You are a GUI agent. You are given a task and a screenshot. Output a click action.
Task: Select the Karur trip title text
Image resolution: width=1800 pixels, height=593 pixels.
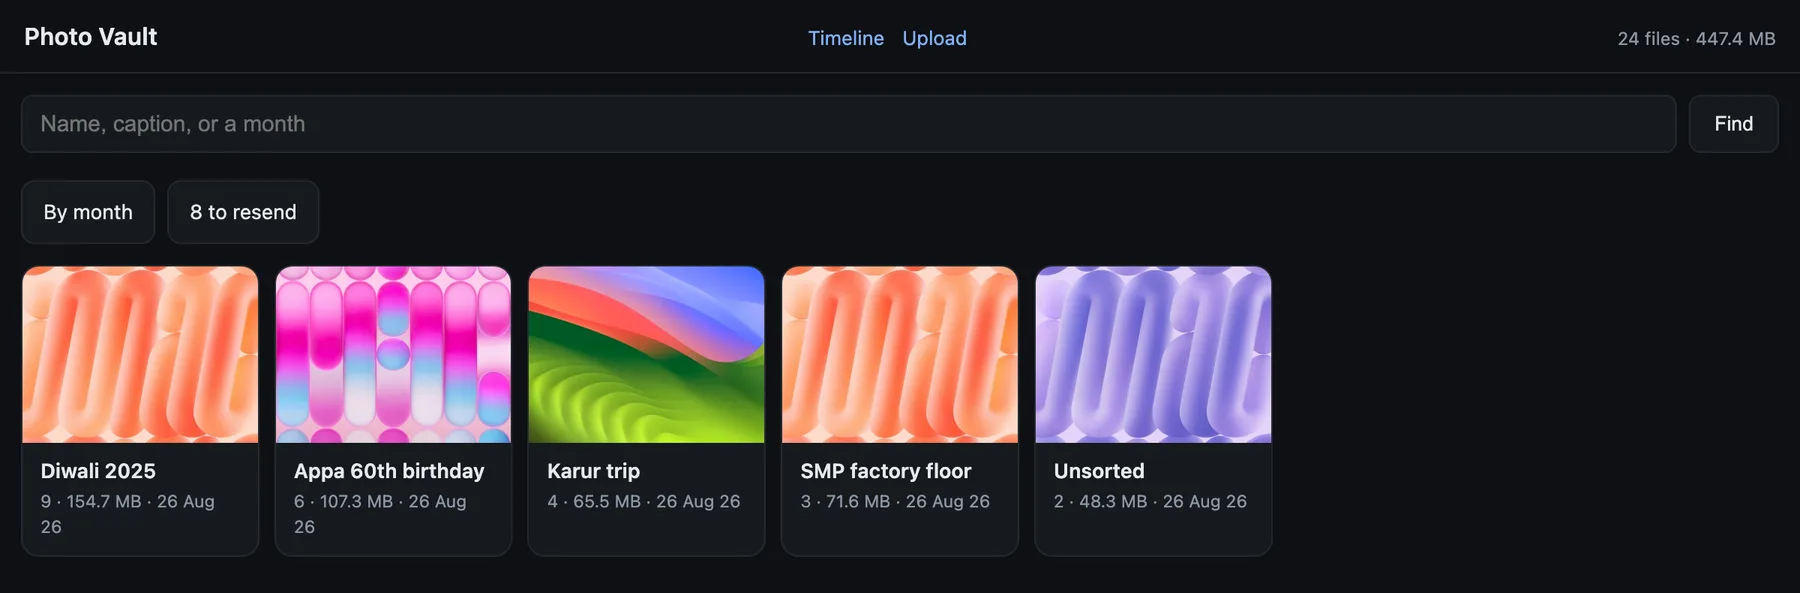593,471
